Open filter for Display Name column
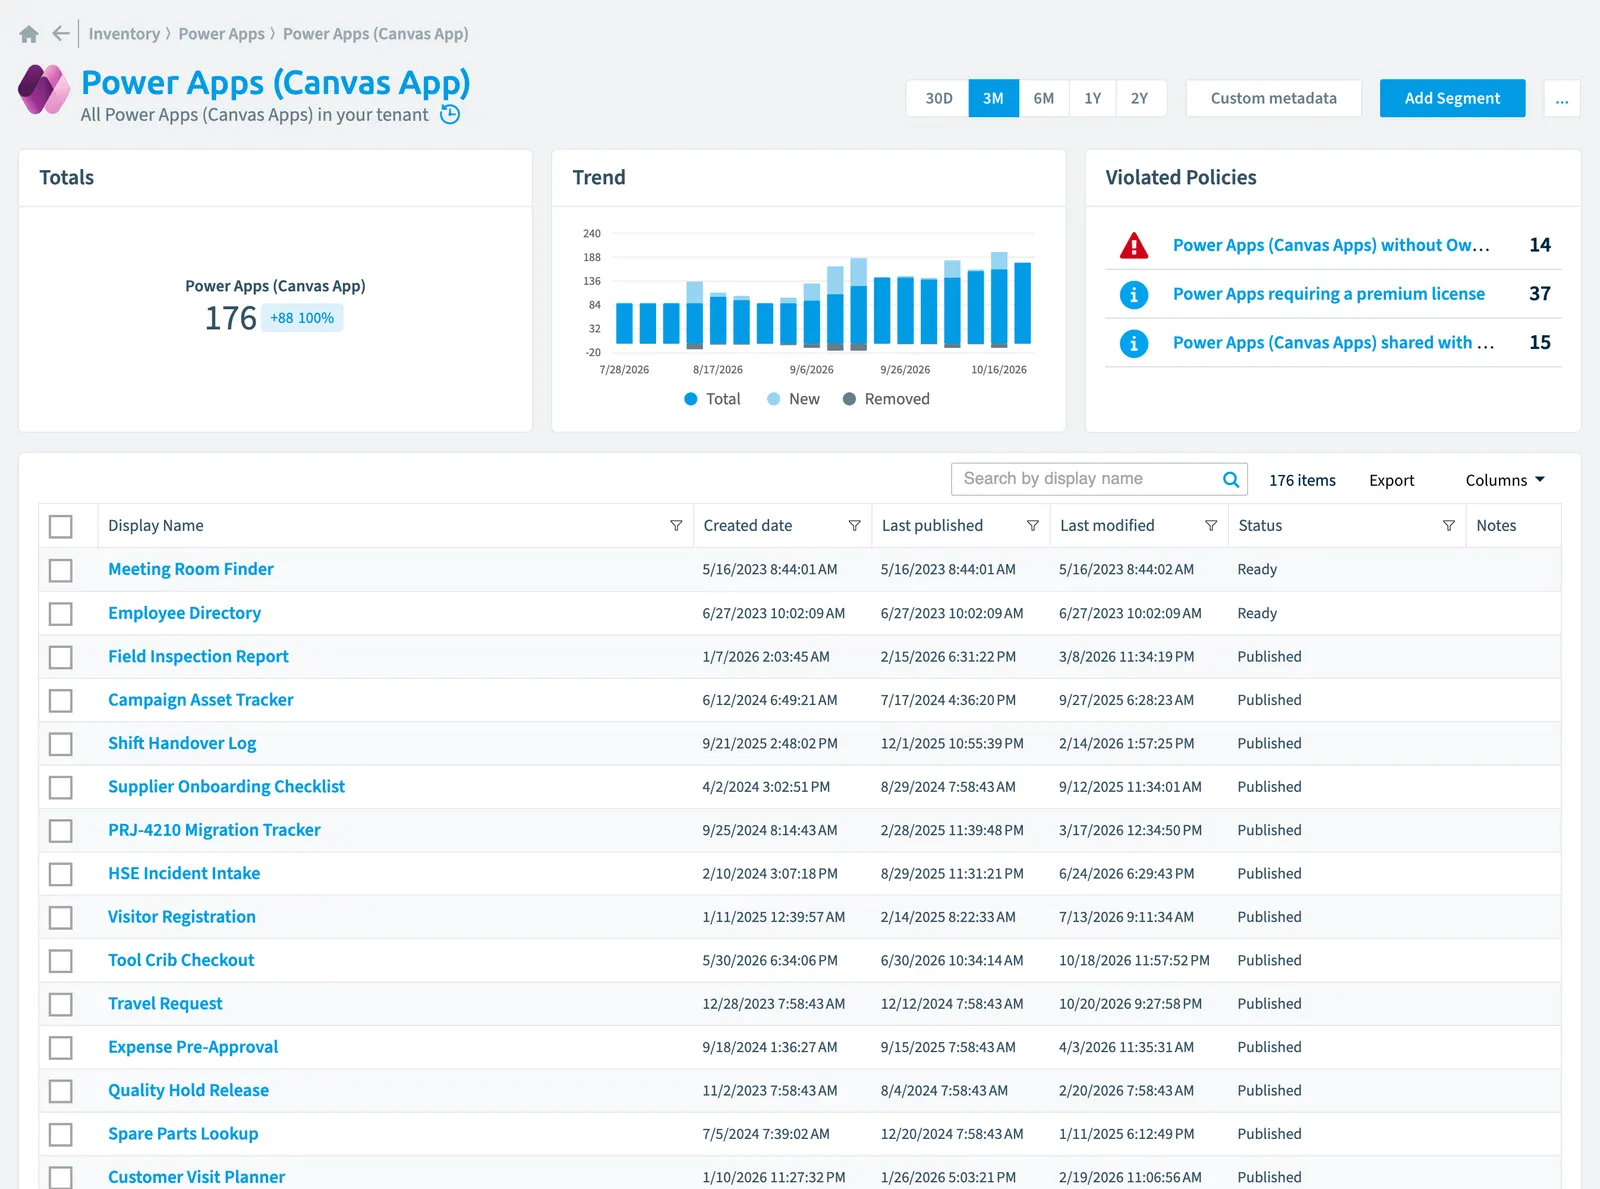 pos(676,526)
